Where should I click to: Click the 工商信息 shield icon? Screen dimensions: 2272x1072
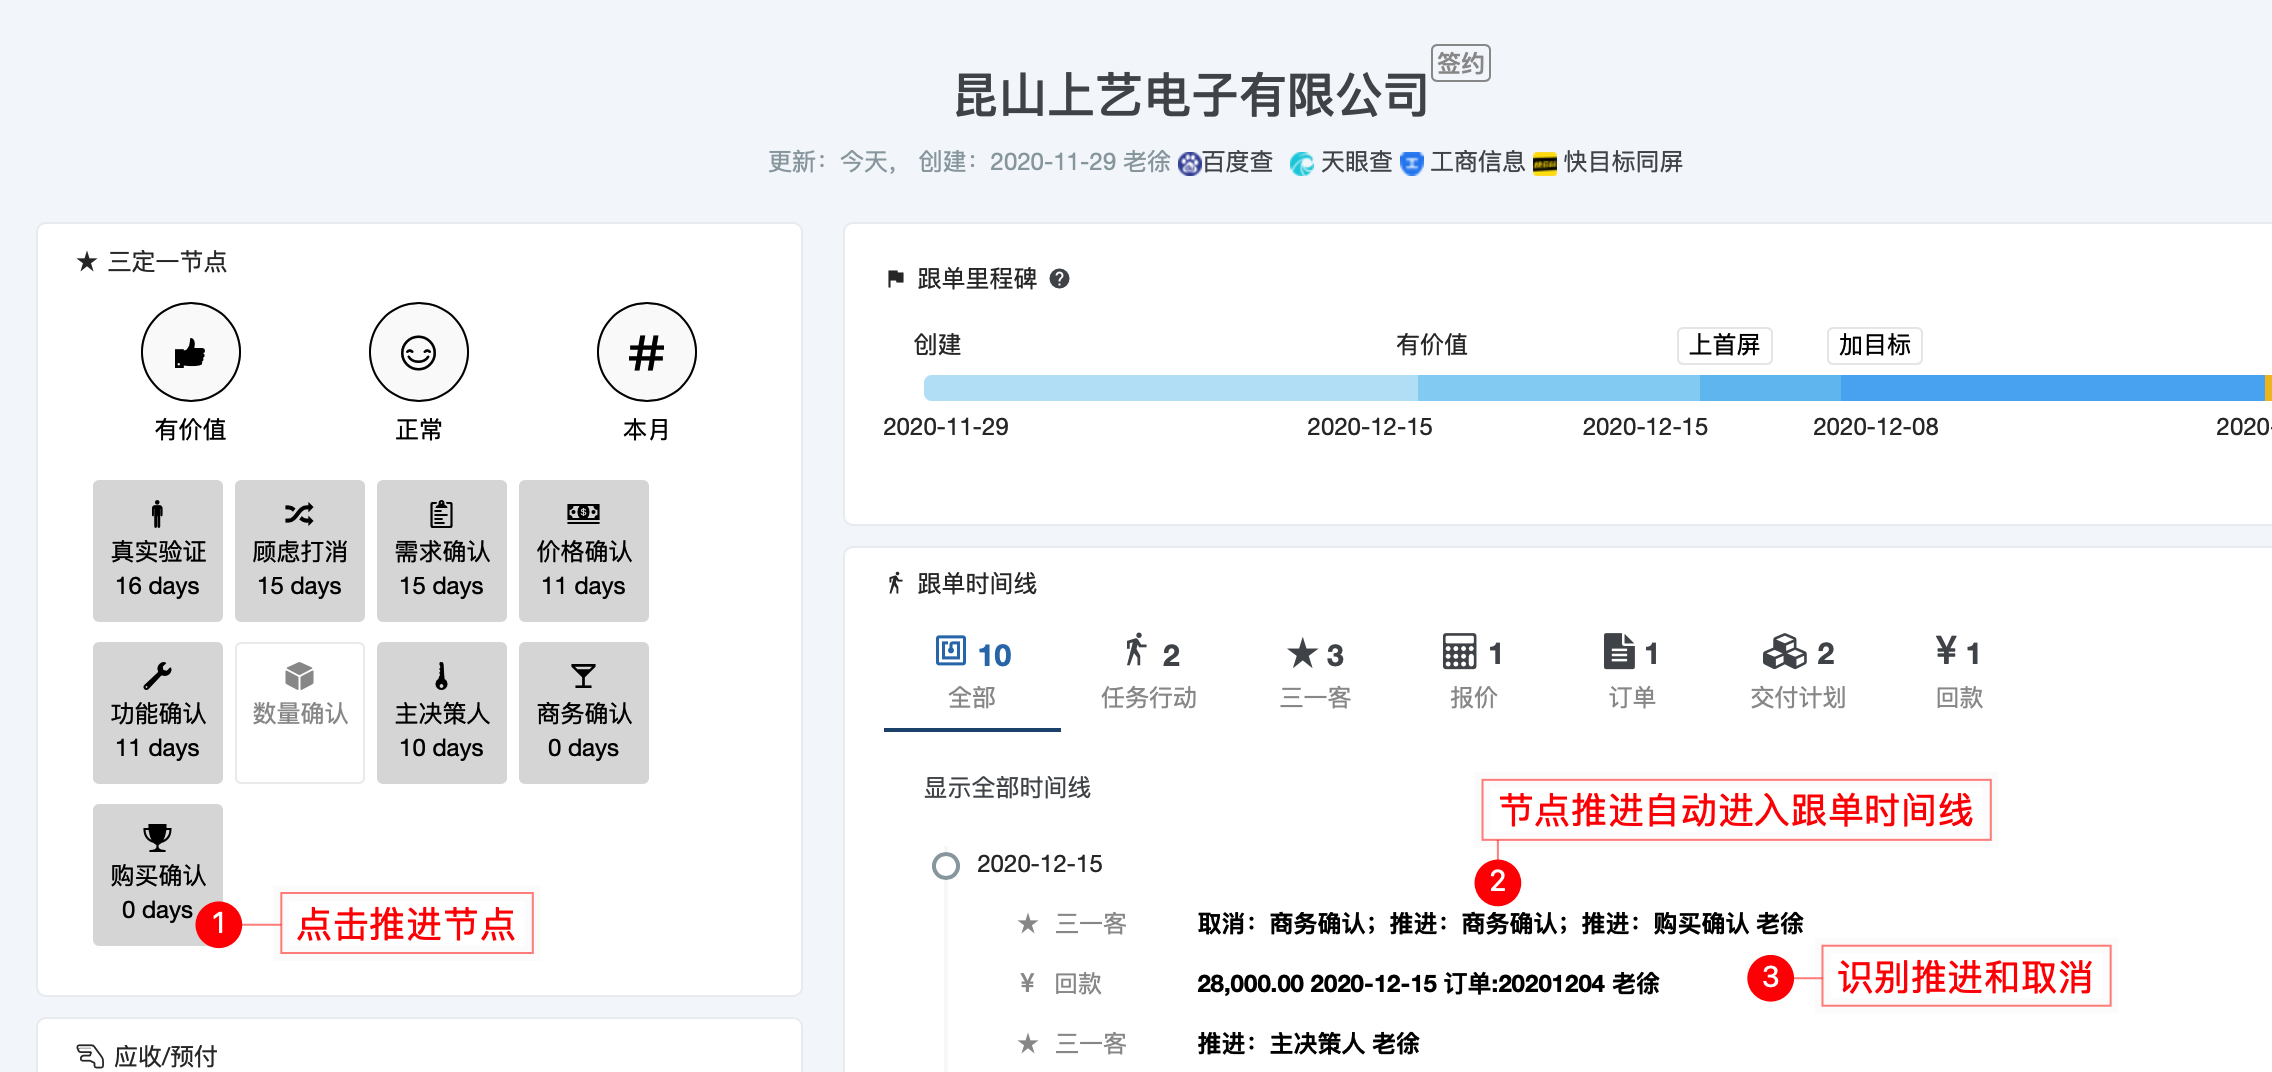click(1411, 164)
